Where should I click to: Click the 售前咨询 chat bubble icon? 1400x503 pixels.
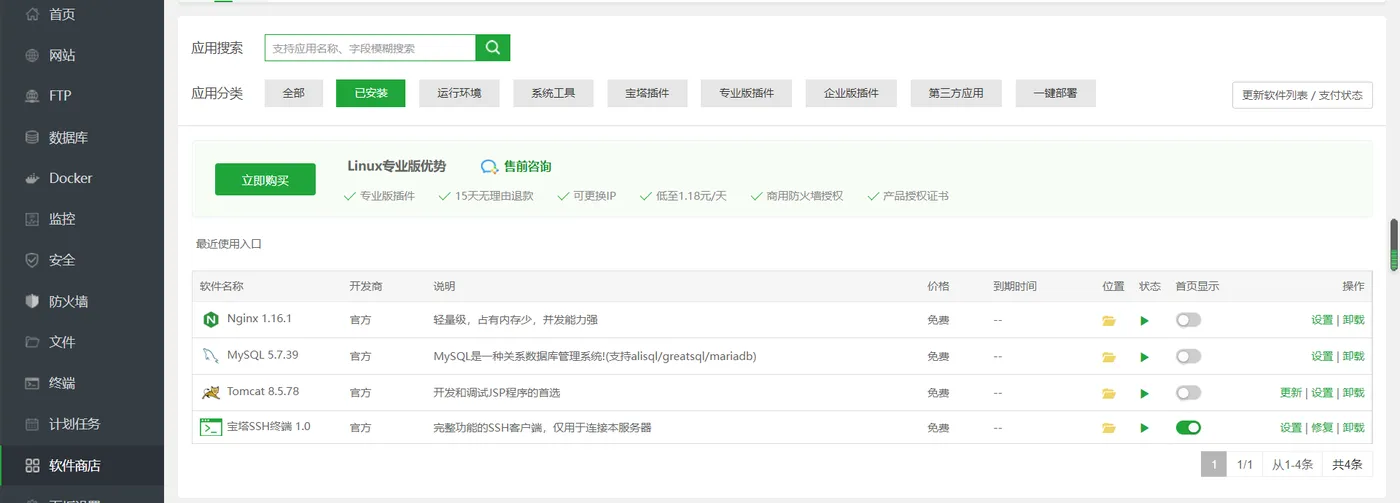489,167
